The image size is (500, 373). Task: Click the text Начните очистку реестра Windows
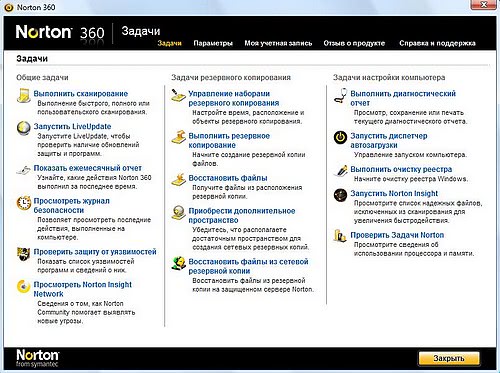click(x=411, y=179)
